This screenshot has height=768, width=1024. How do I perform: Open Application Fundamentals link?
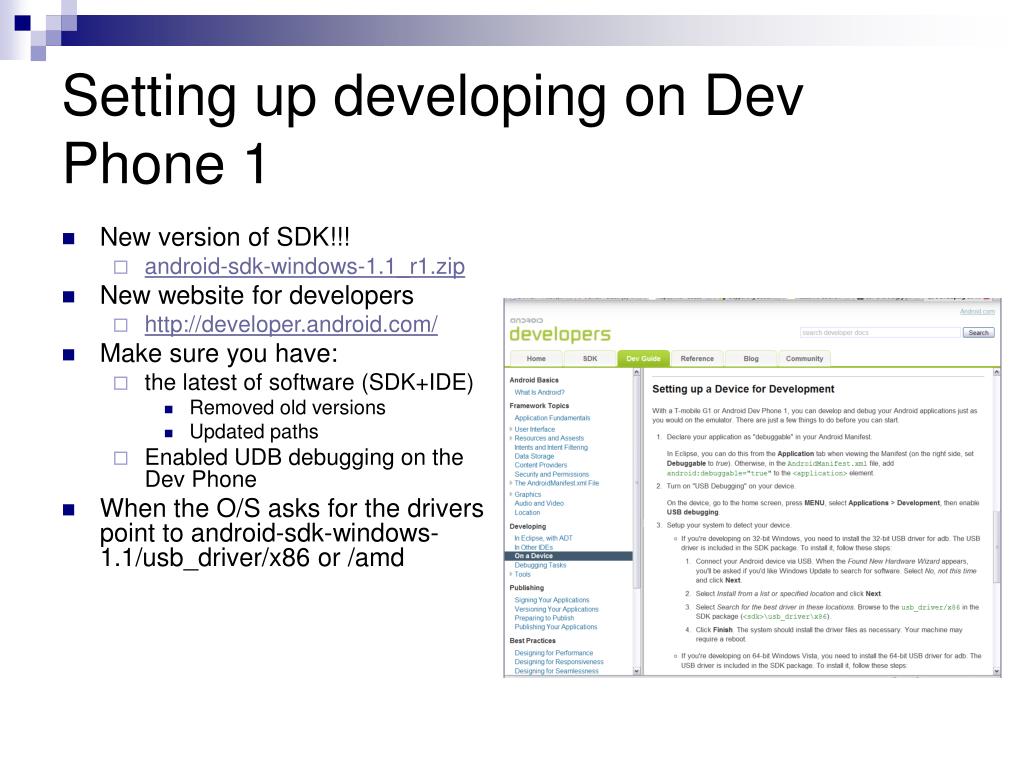click(552, 418)
